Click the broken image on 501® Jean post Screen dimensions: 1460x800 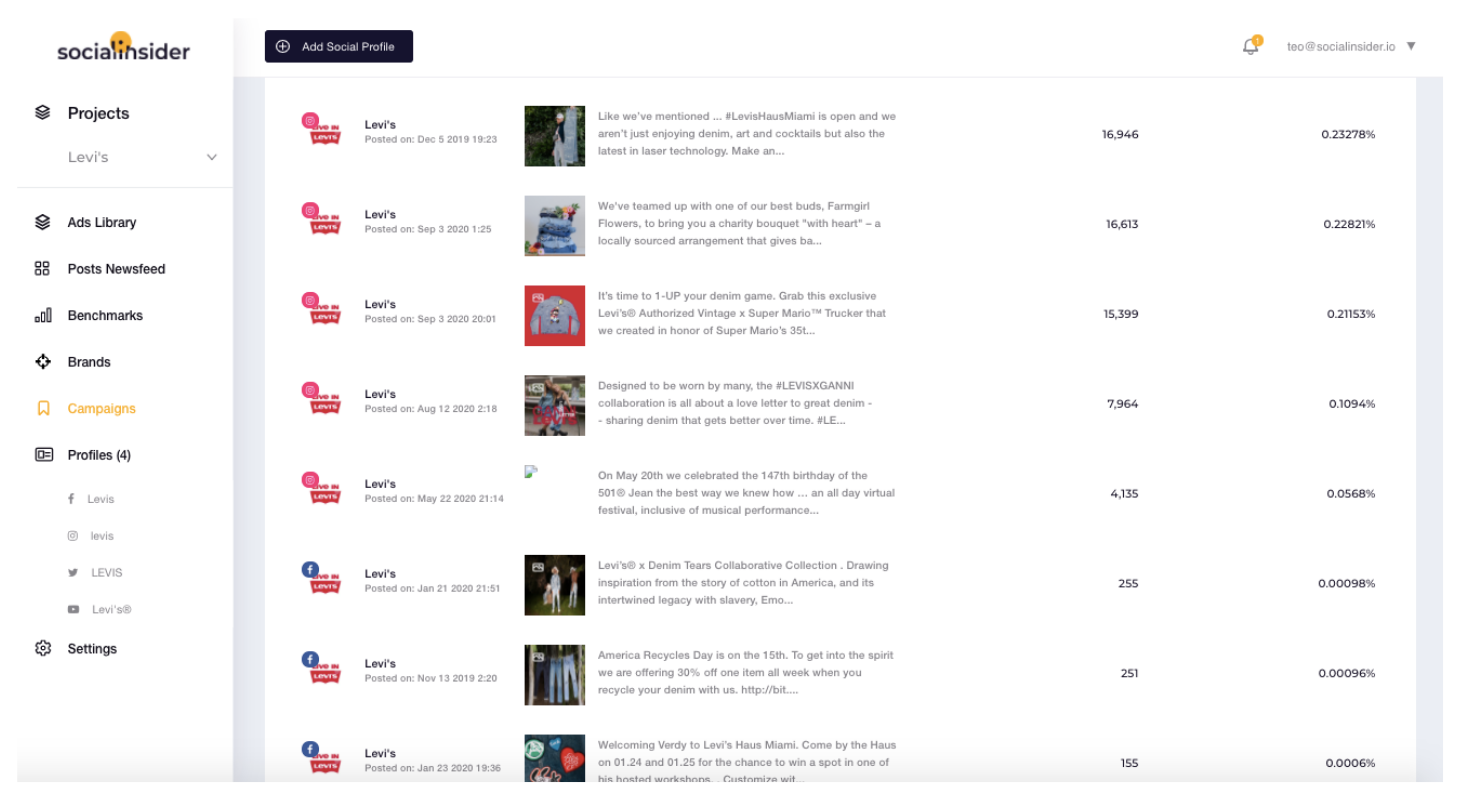click(x=531, y=471)
